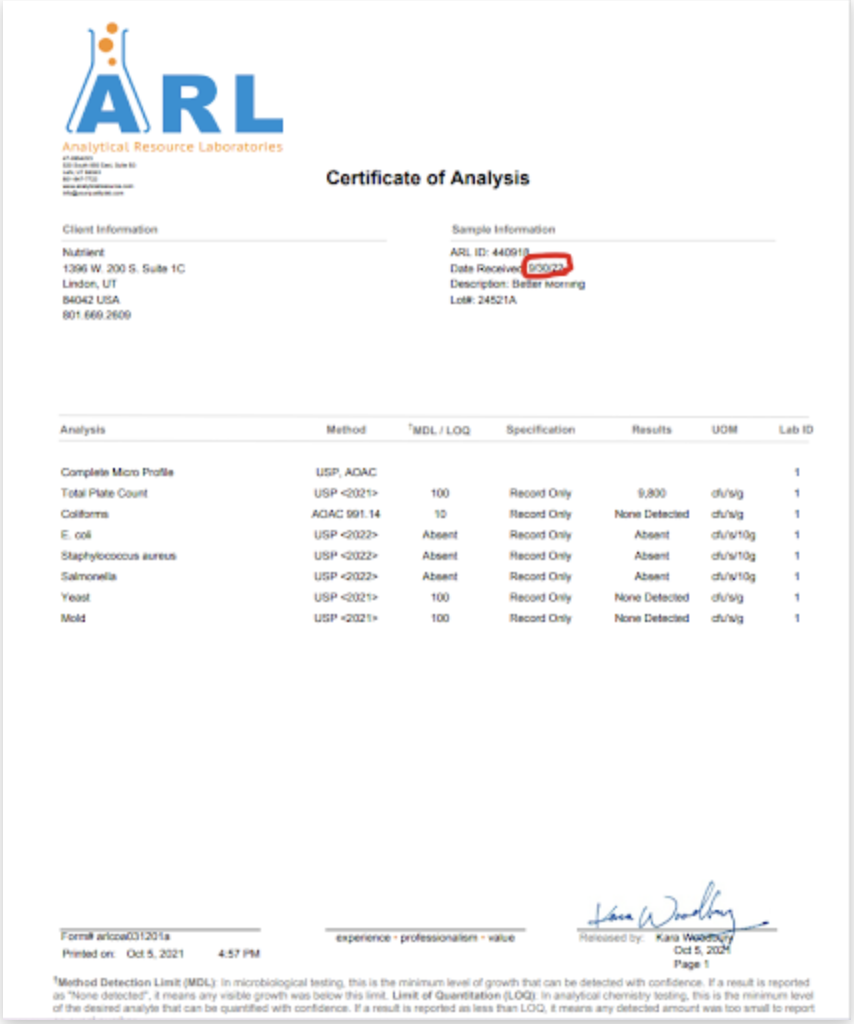
Task: Select the 'Coliforms' analysis name
Action: coord(85,514)
